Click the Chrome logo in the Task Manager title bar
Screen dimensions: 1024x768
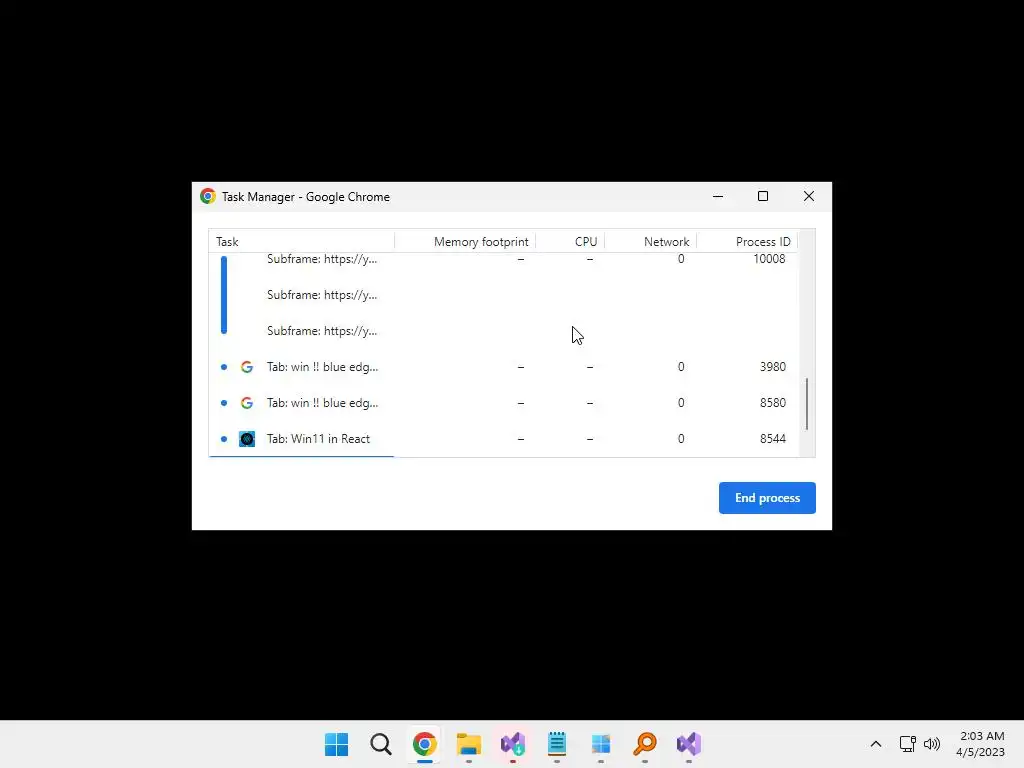point(208,197)
